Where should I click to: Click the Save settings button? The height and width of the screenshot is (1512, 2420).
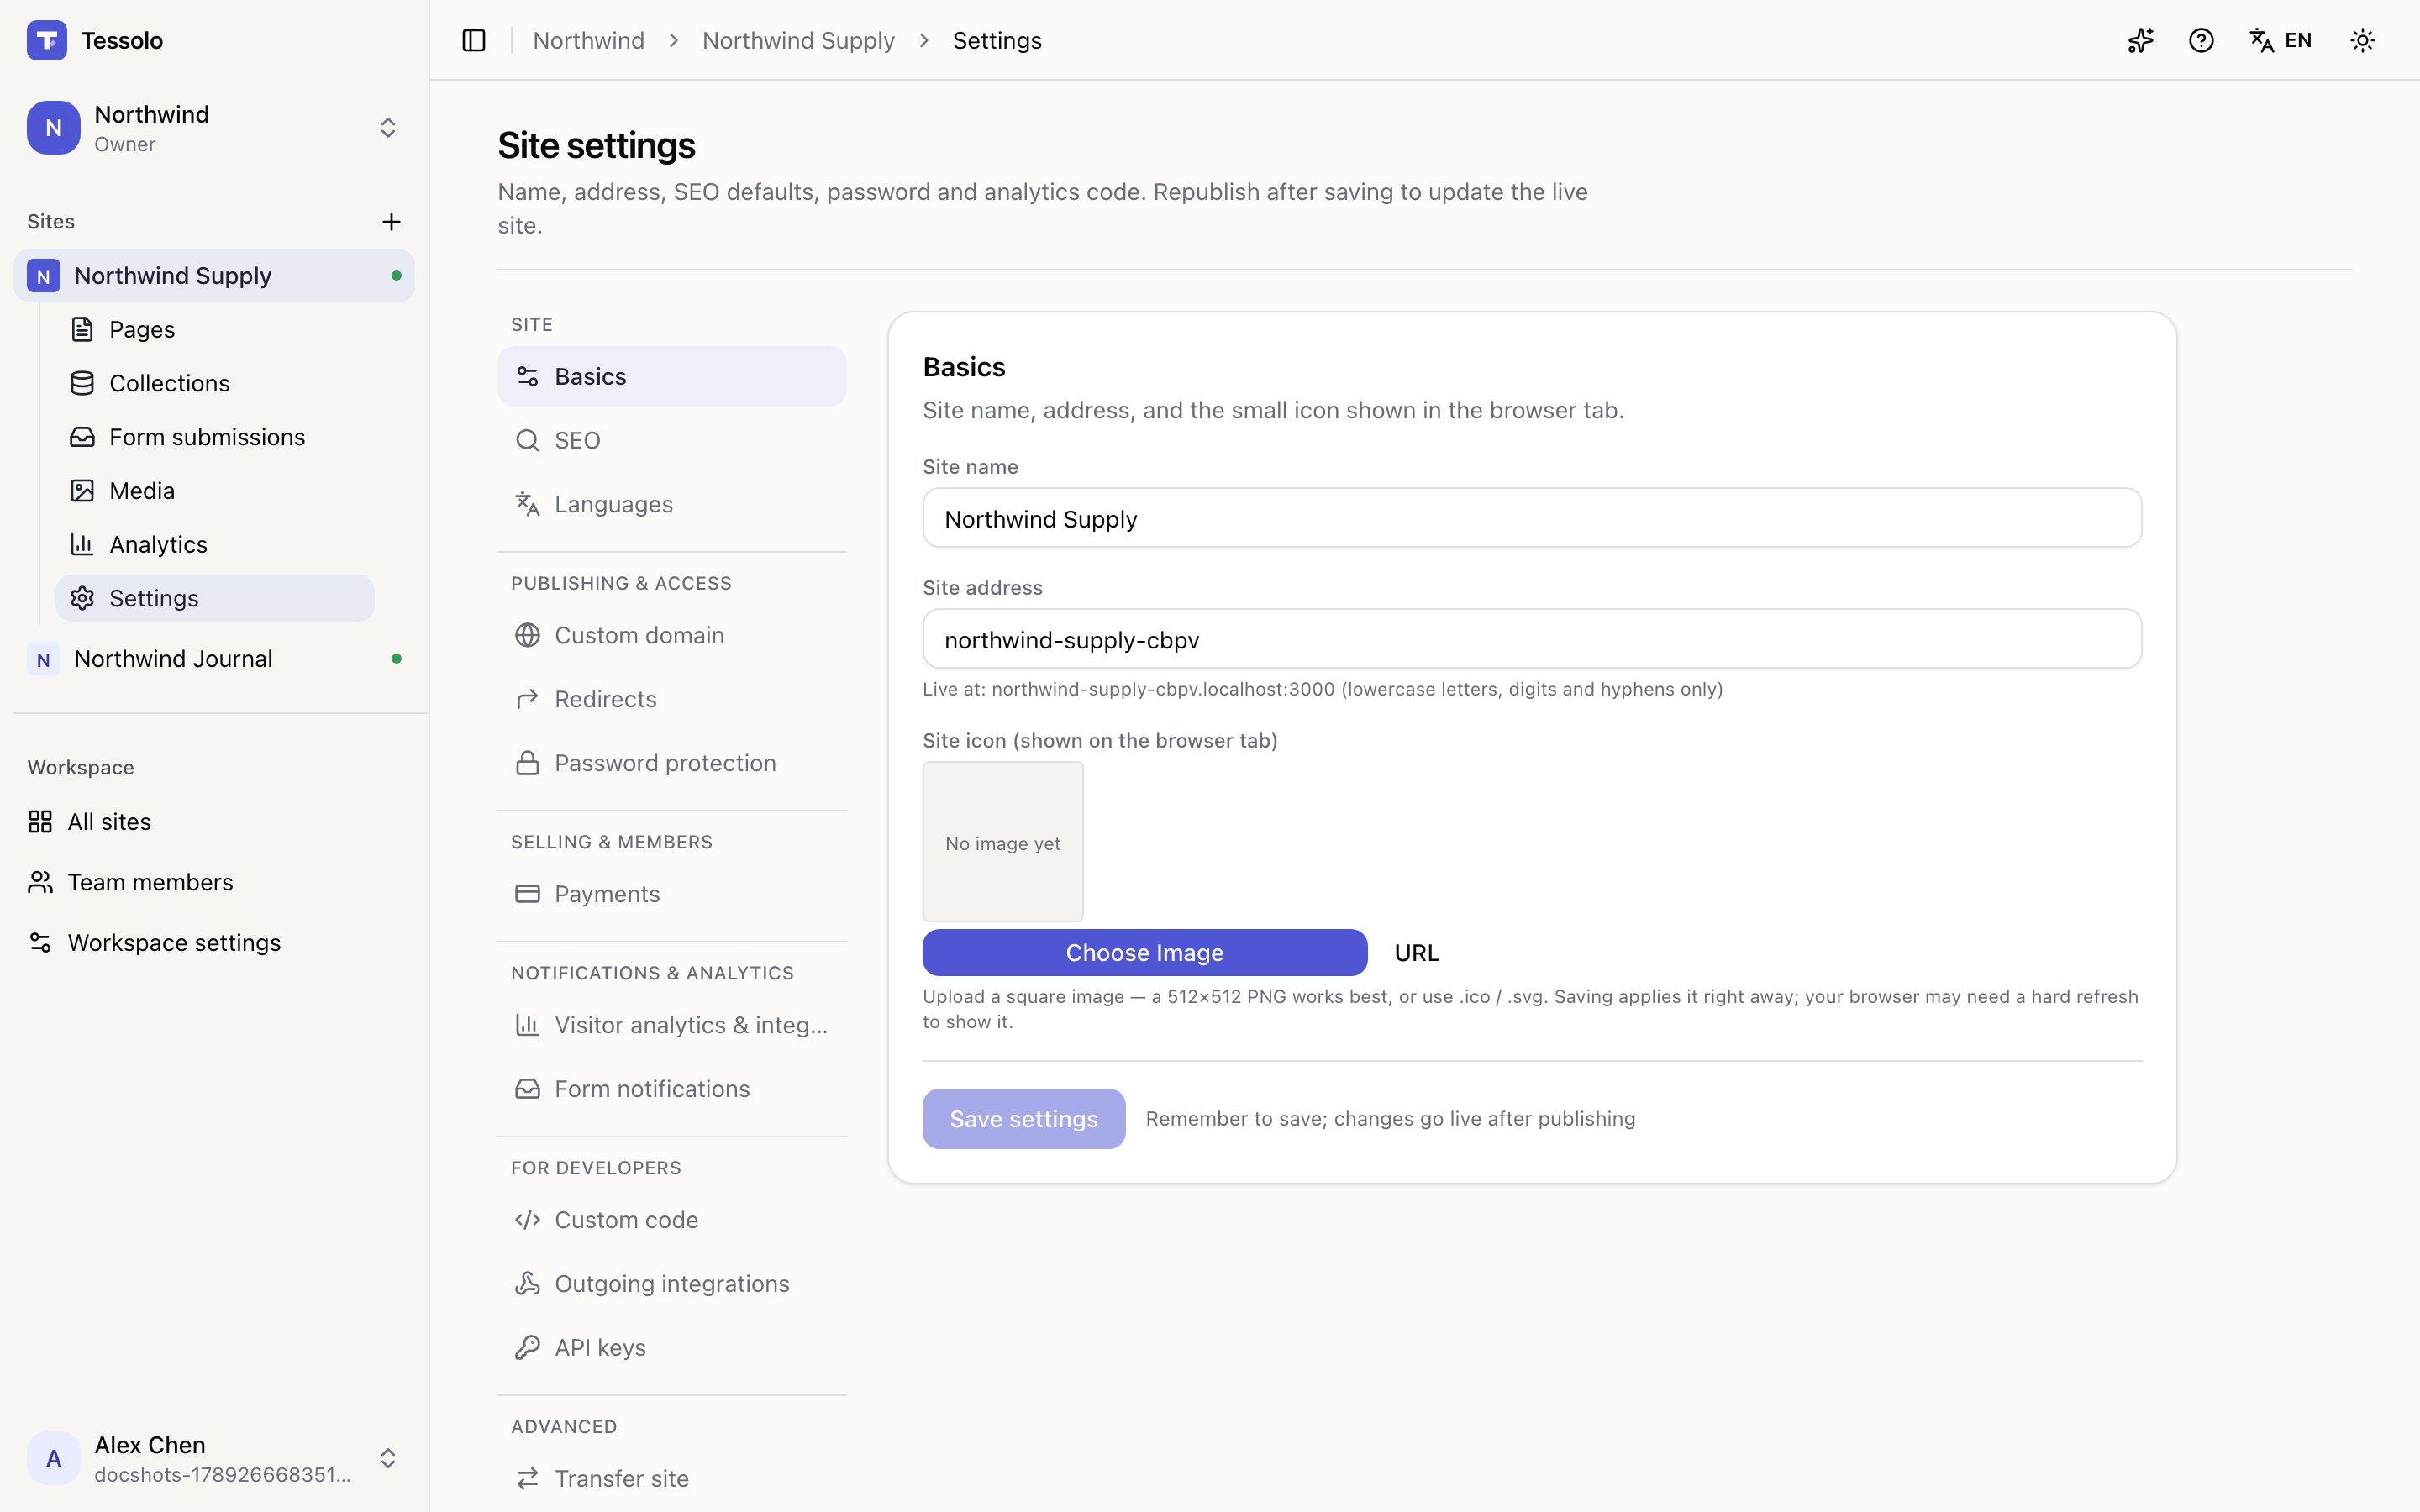click(1024, 1119)
